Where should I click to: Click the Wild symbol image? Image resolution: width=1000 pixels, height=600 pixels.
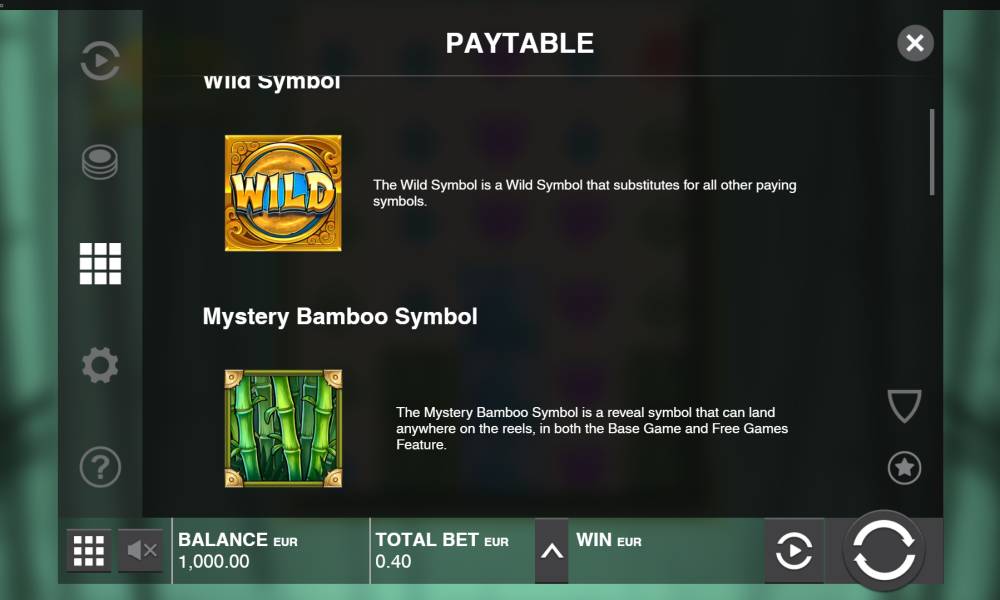283,193
